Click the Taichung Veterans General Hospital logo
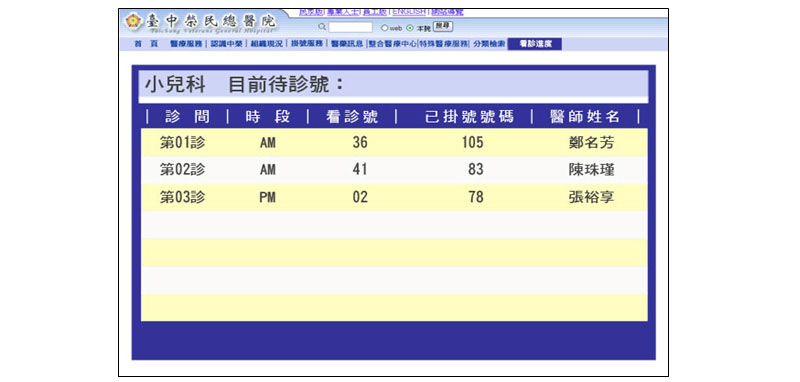Screen dimensions: 800x382 201,22
